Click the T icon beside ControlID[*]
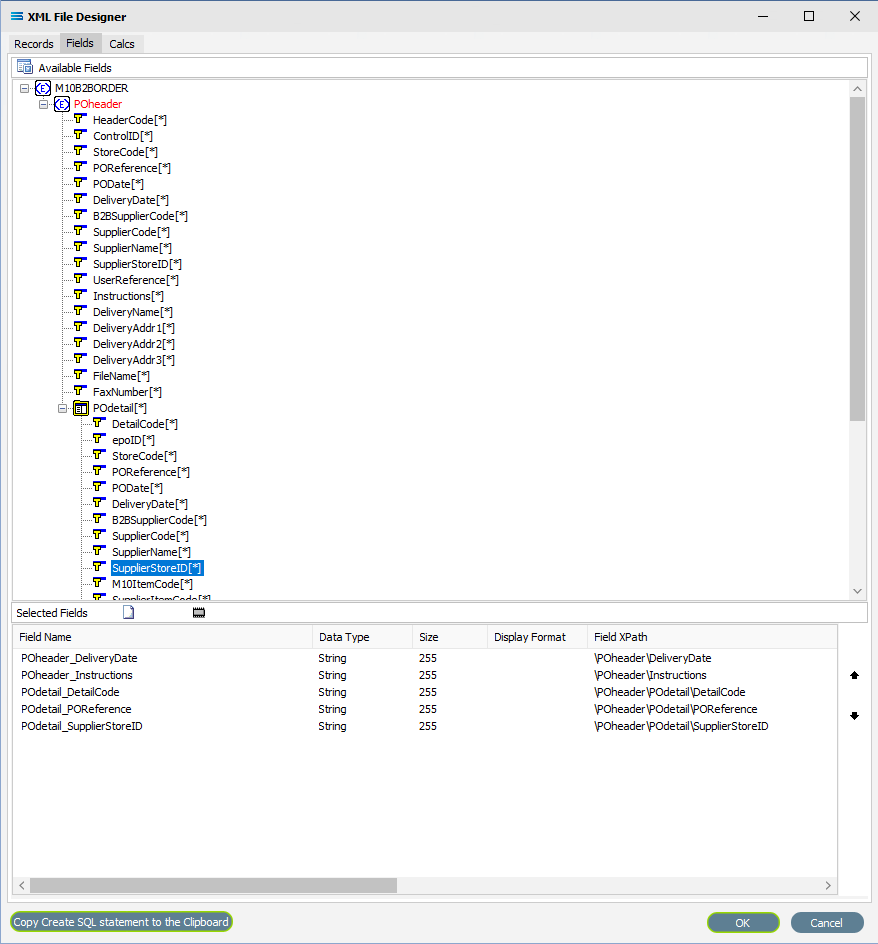This screenshot has width=878, height=944. point(79,135)
